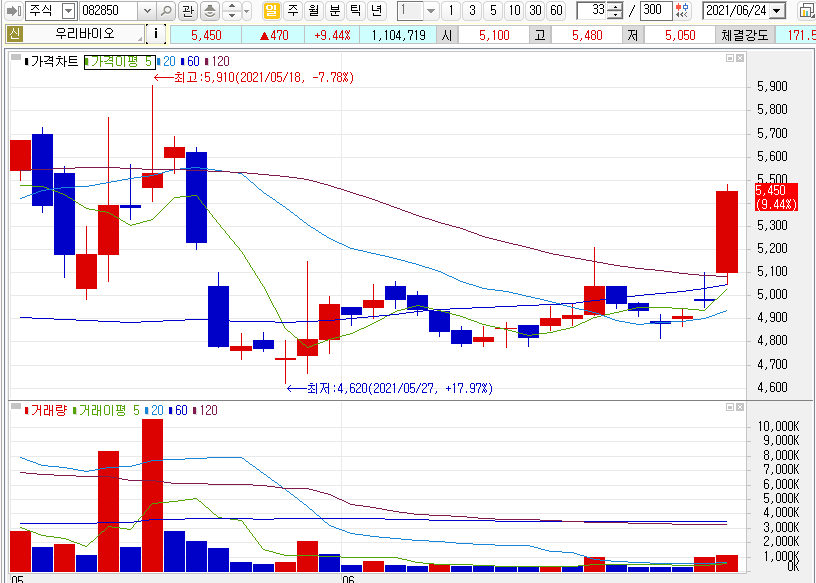Choose interval preset 3
Screen dimensions: 816x583
point(472,10)
